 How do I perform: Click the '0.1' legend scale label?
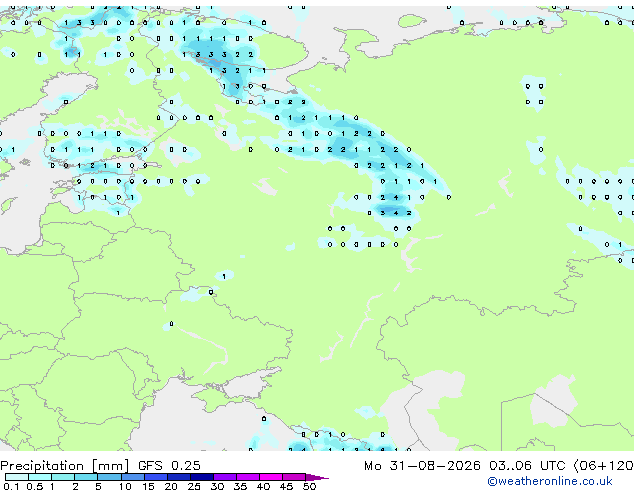coord(11,486)
